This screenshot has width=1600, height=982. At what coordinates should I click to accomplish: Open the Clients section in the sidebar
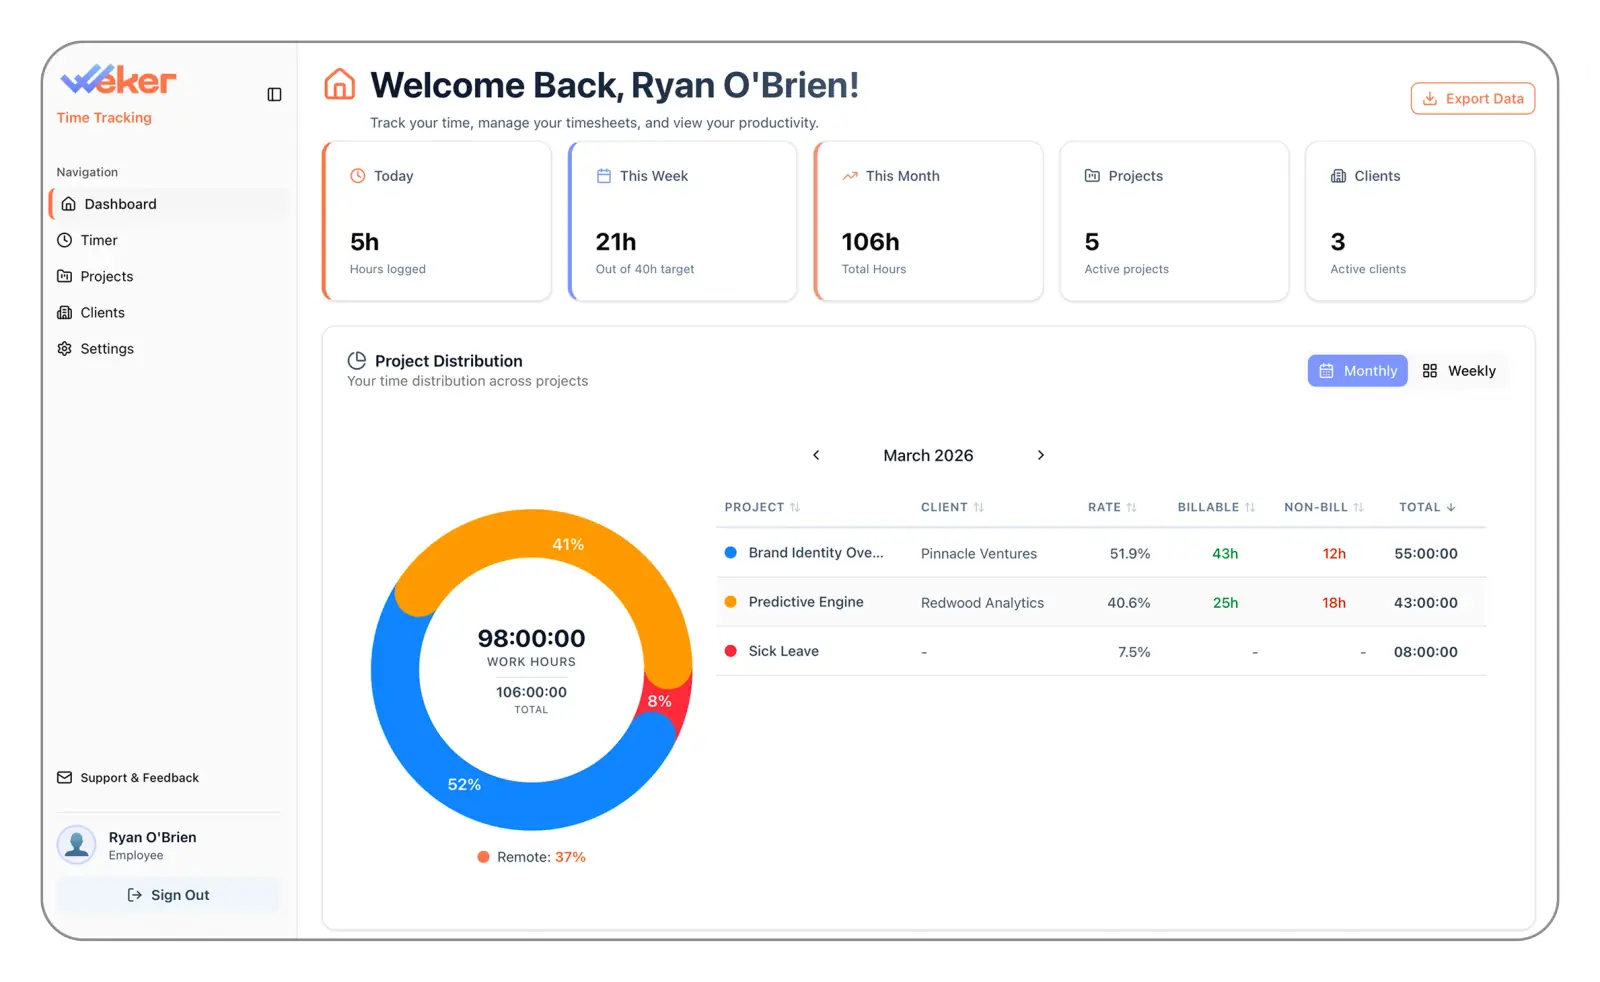click(x=100, y=312)
